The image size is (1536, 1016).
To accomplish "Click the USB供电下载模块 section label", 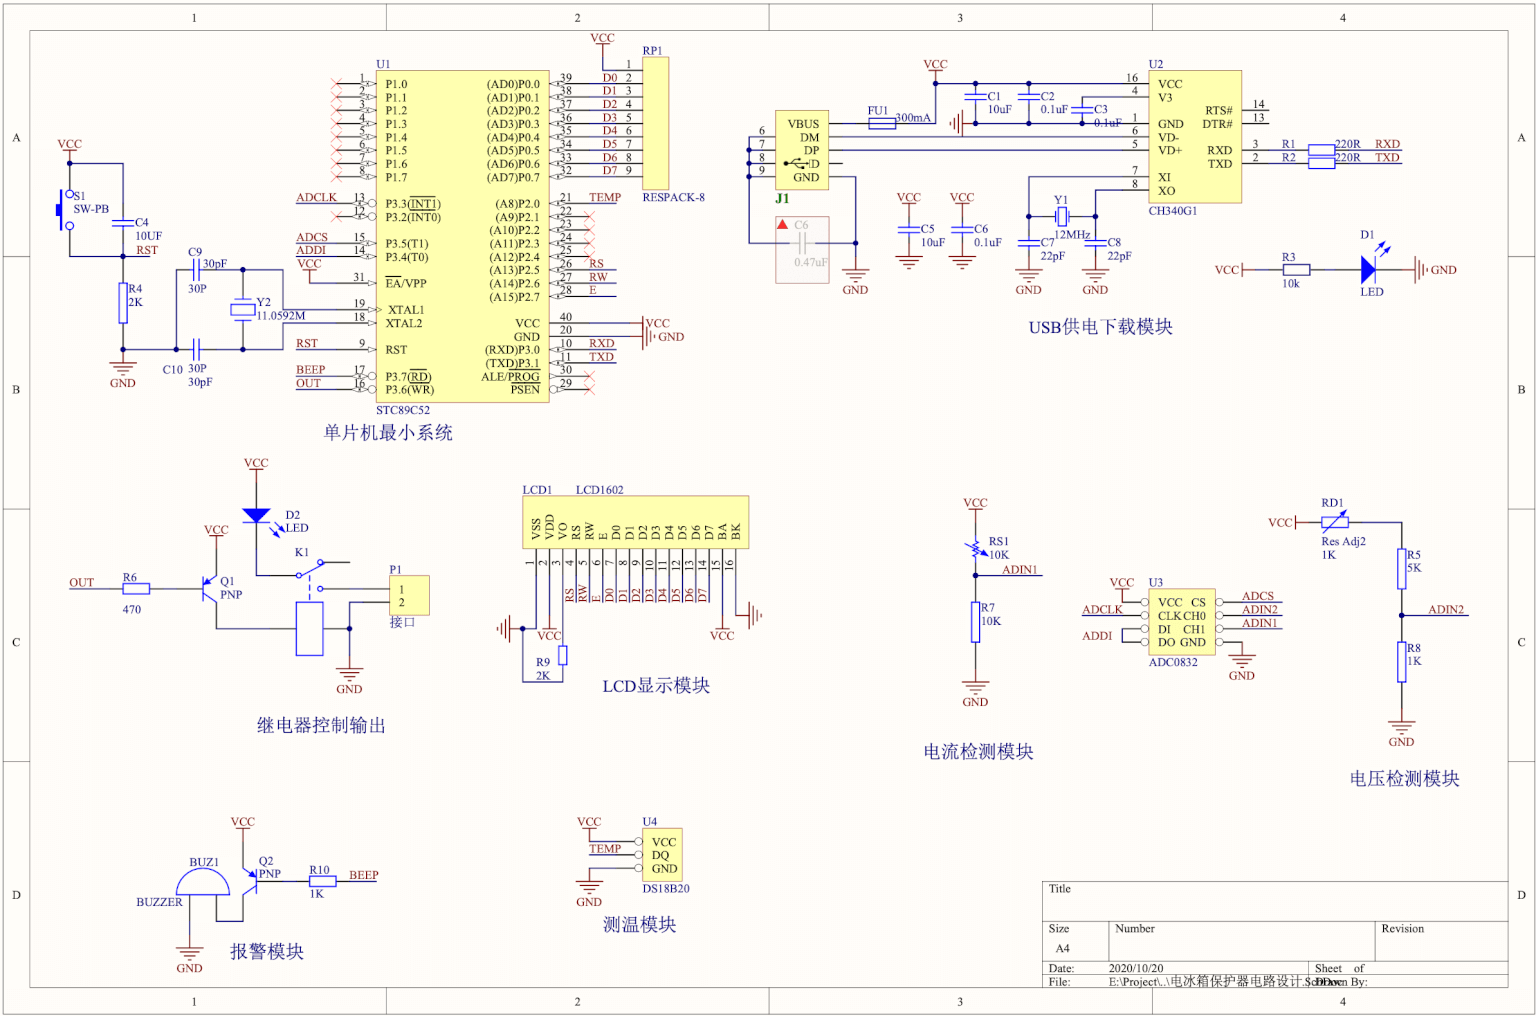I will (1100, 326).
